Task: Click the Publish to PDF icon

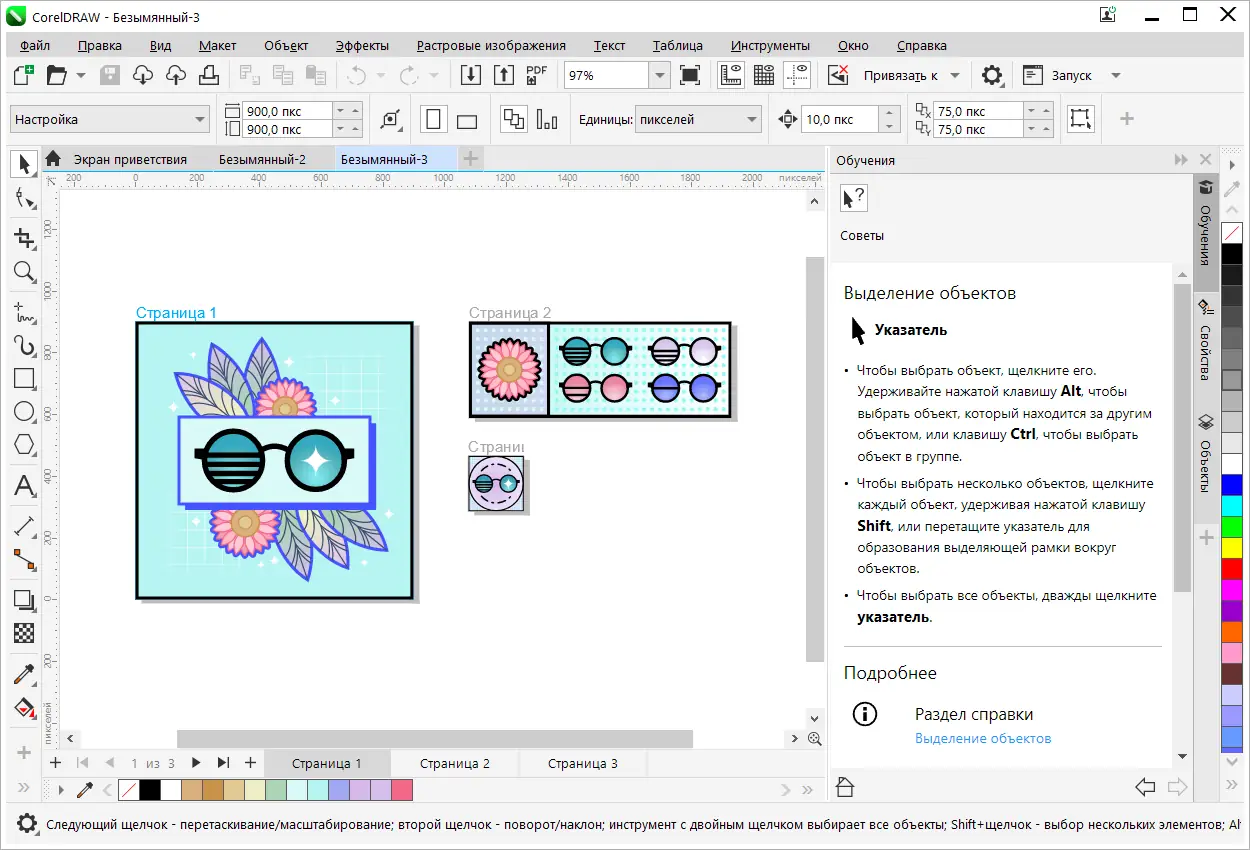Action: point(537,75)
